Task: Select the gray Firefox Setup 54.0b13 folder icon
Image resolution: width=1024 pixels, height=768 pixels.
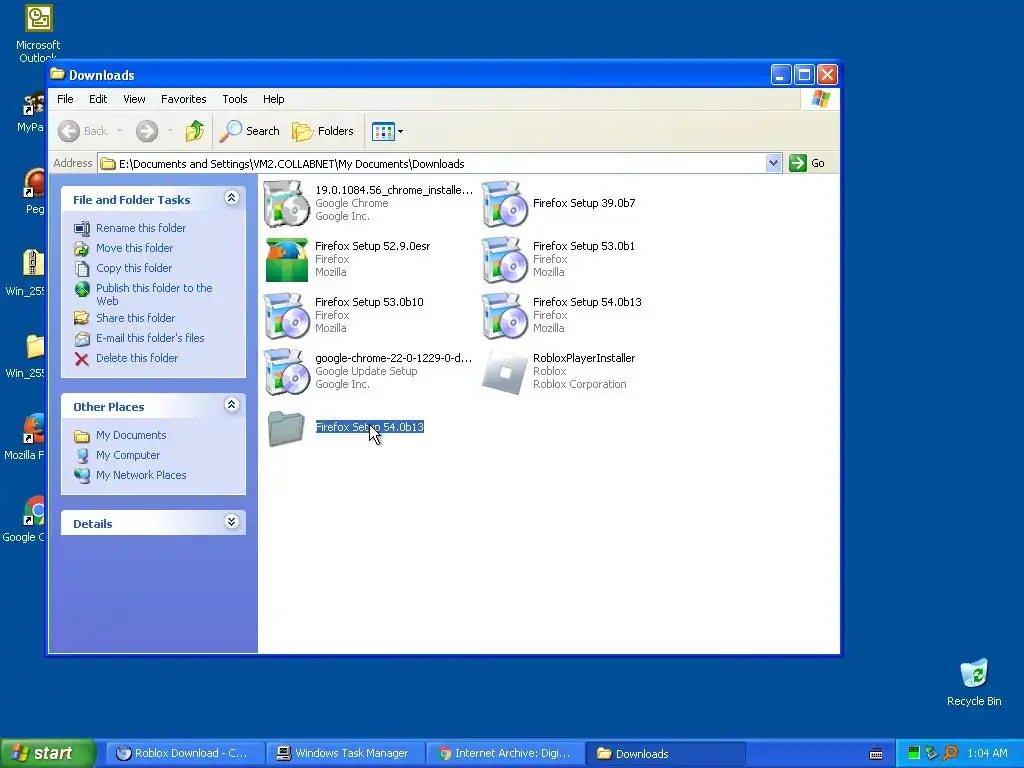Action: point(286,428)
